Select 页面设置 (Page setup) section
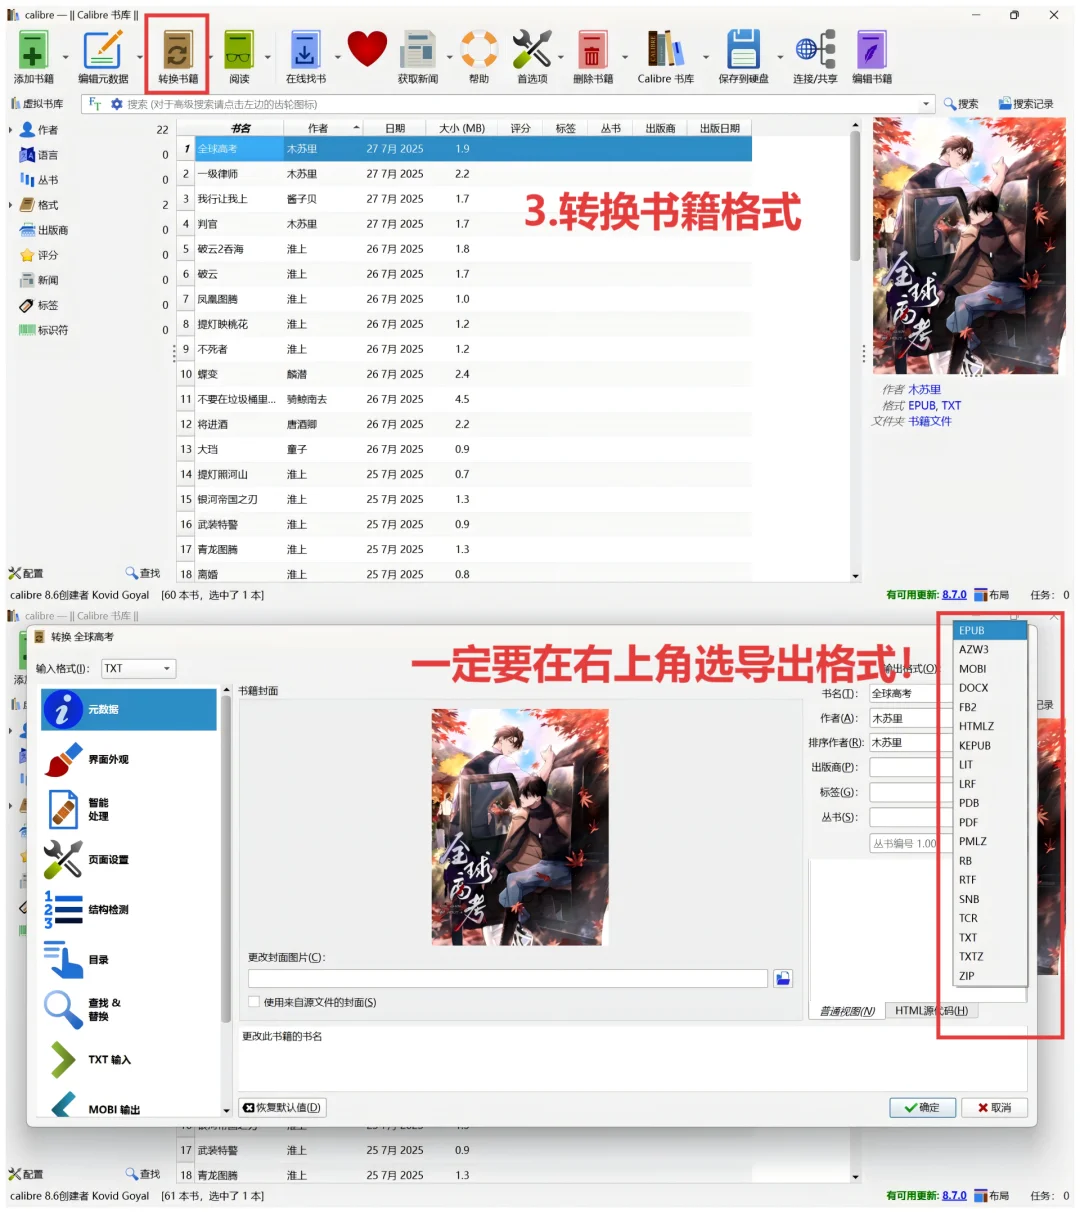The image size is (1080, 1213). (129, 860)
